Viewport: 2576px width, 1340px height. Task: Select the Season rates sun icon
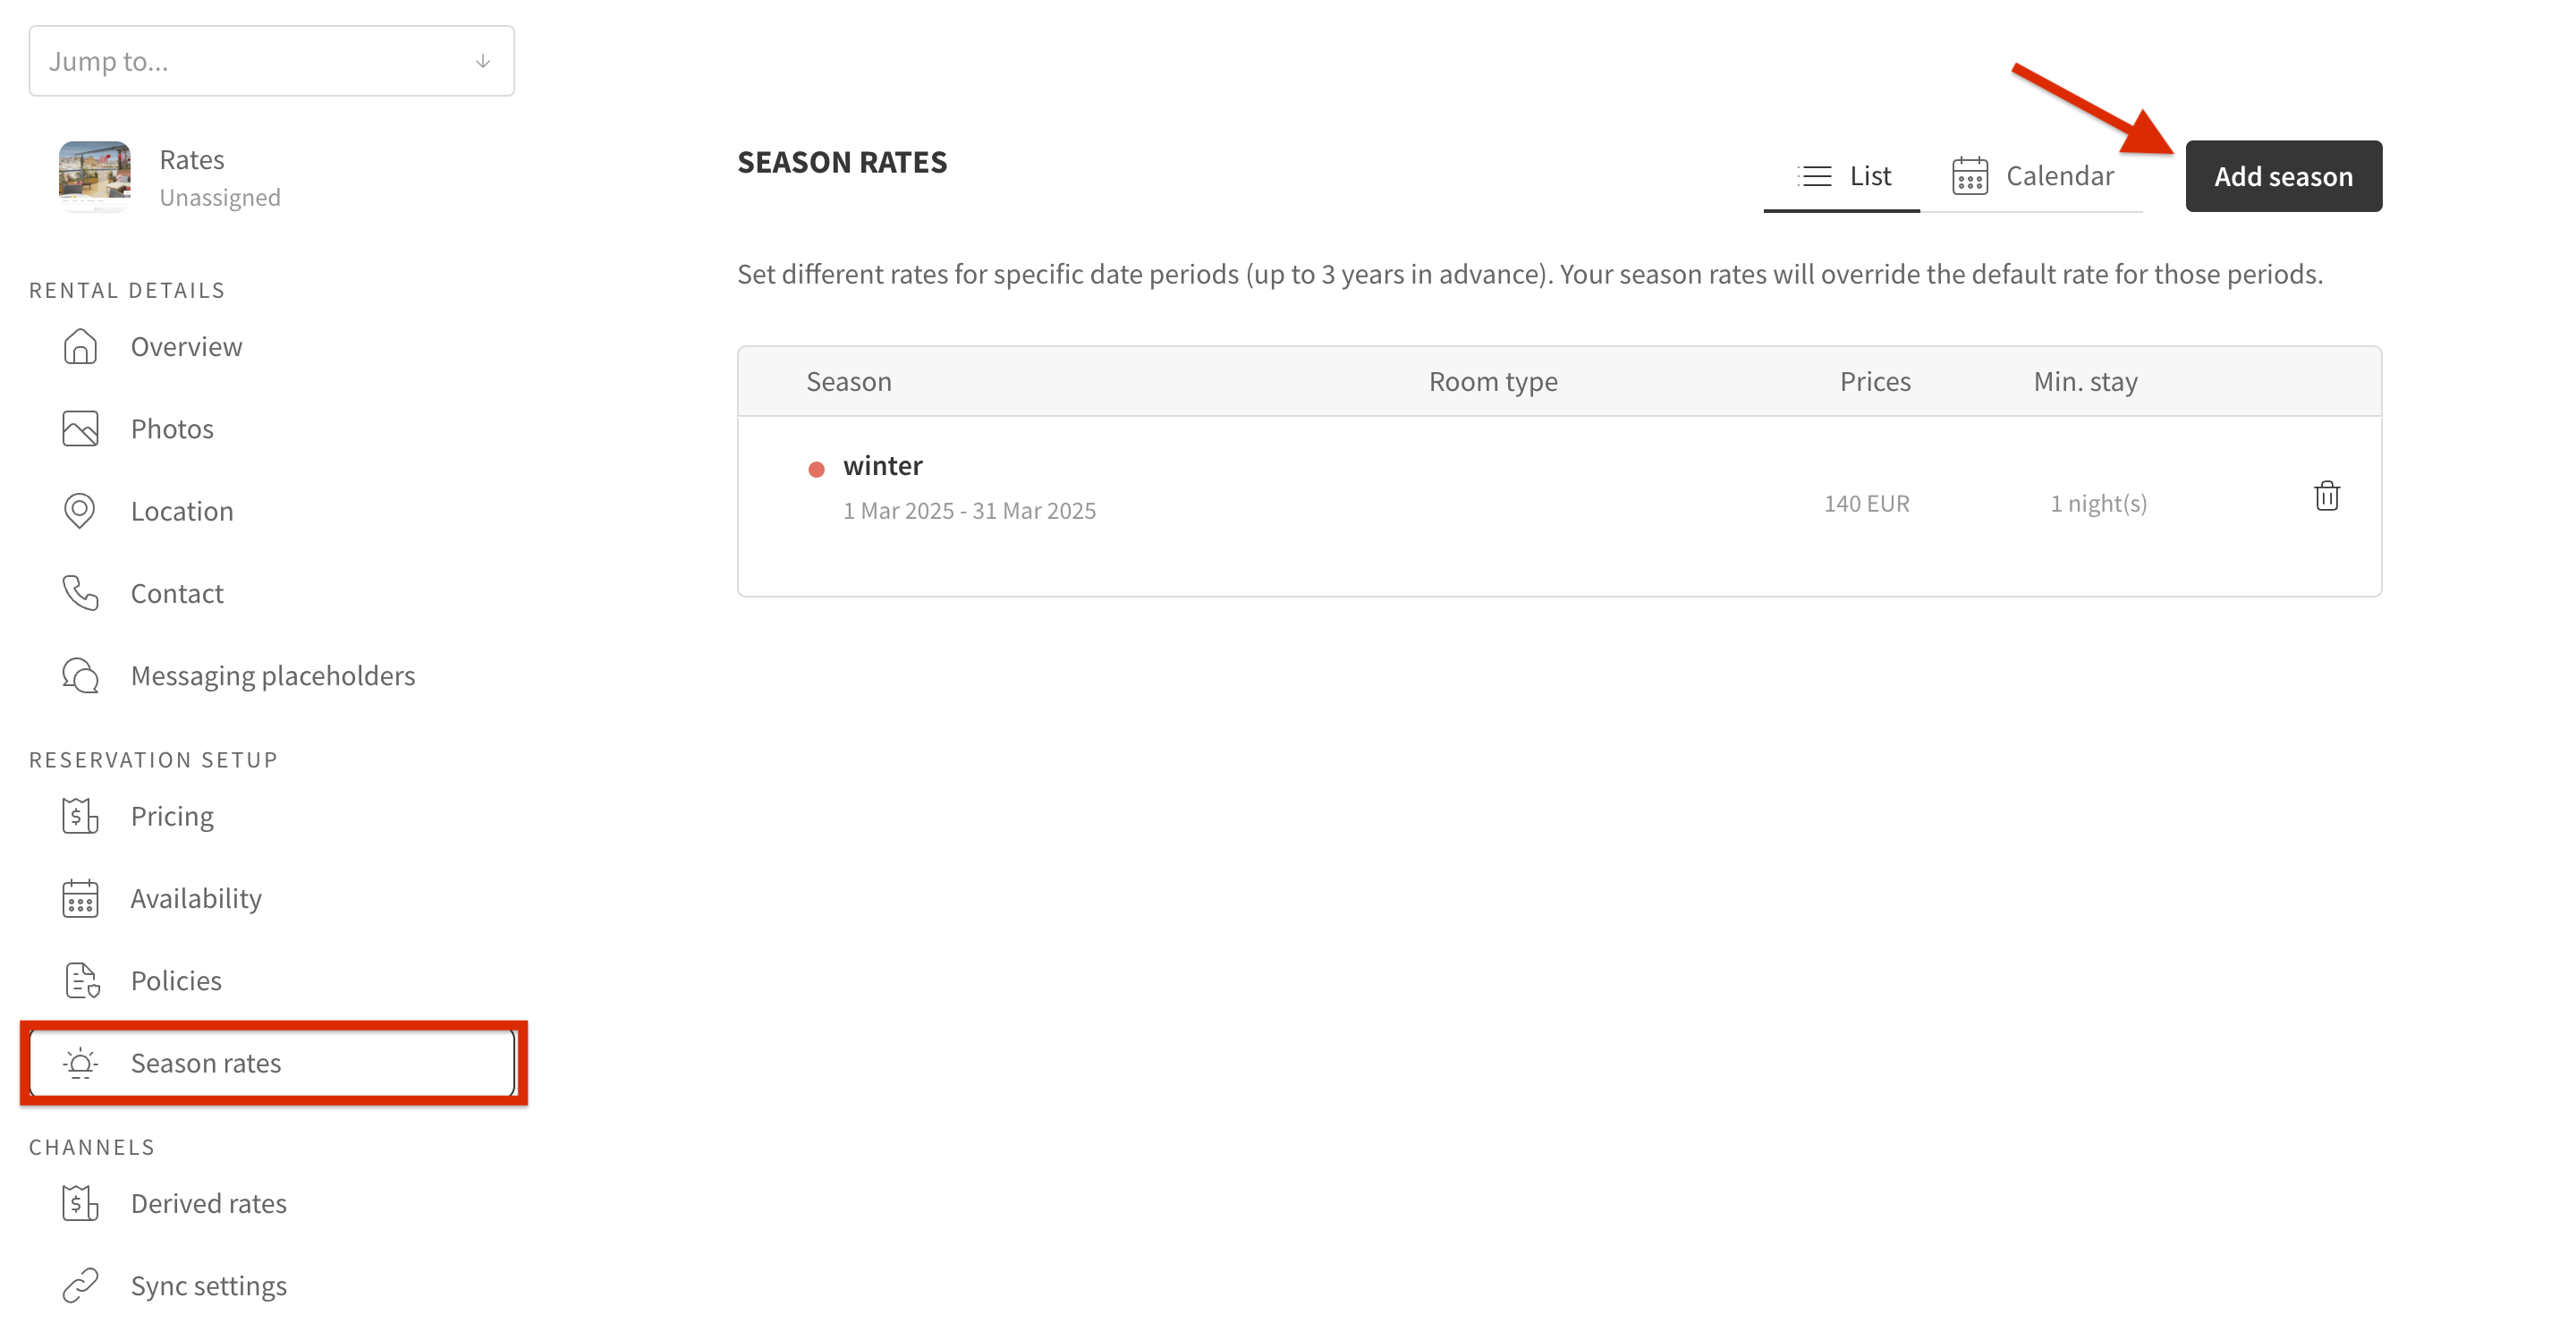tap(80, 1063)
